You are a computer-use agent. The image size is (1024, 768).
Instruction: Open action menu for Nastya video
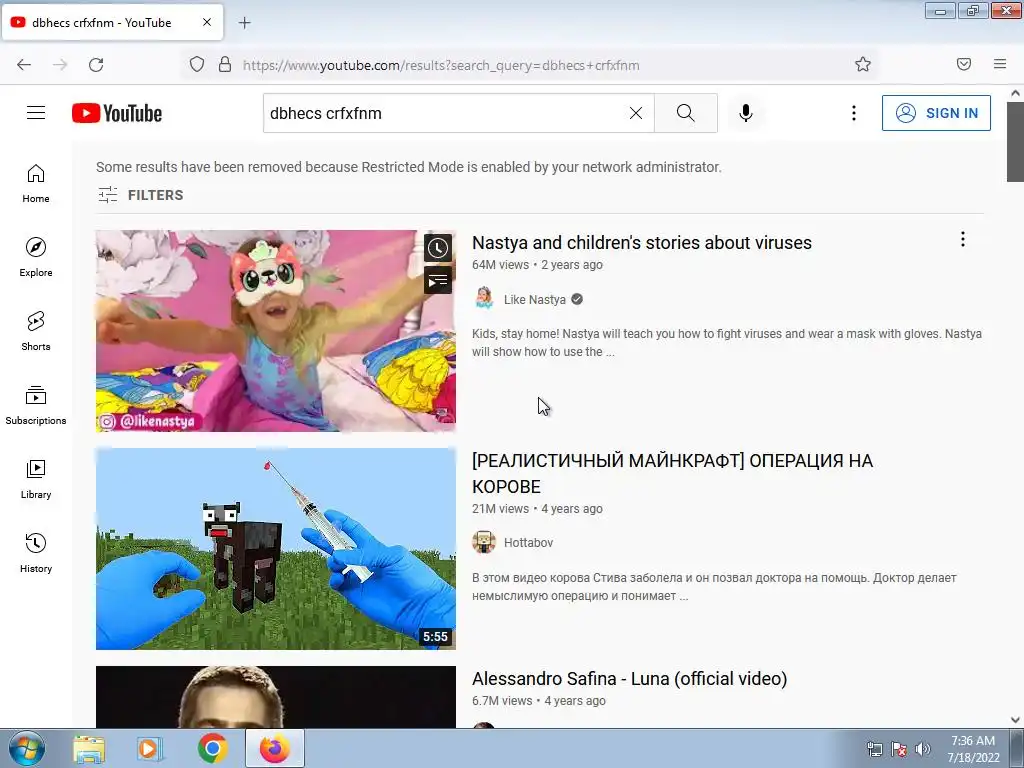click(963, 239)
